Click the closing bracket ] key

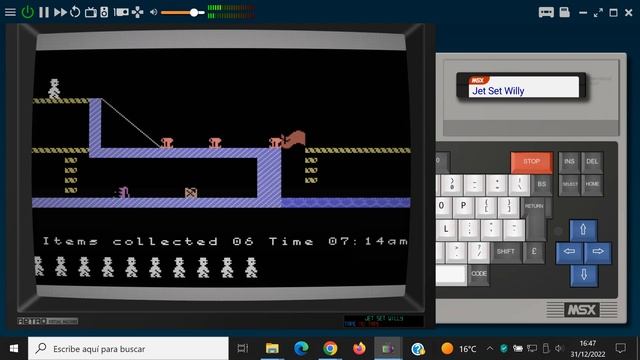pyautogui.click(x=509, y=206)
